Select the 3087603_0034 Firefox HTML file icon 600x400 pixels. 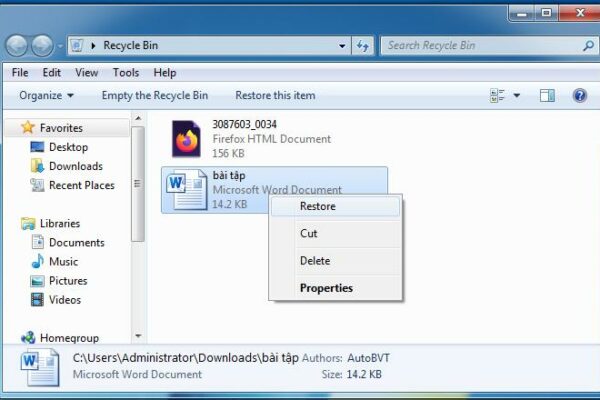pos(186,139)
